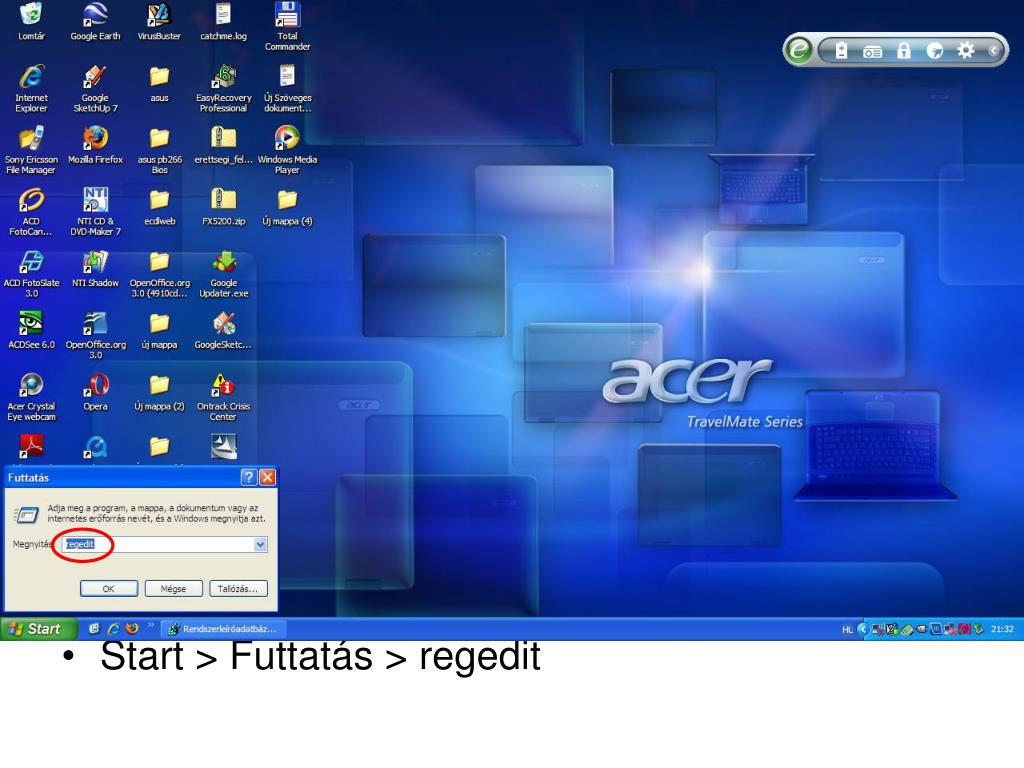Launch NTI CD & DVD-Maker 7
The height and width of the screenshot is (768, 1024).
[95, 212]
